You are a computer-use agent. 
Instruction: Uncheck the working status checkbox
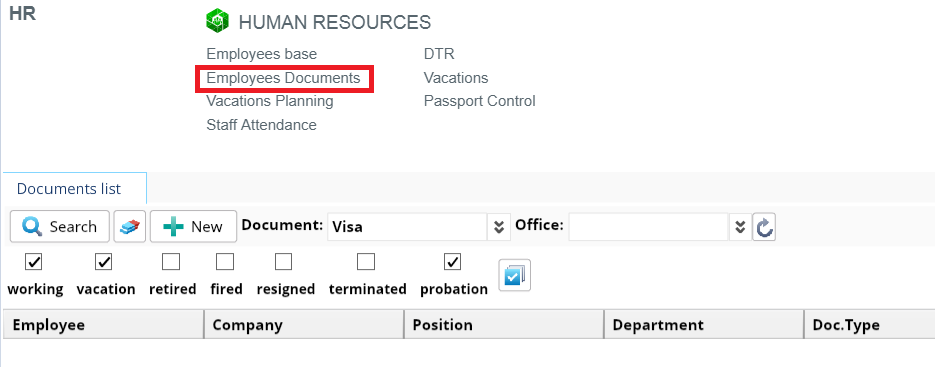pyautogui.click(x=34, y=261)
